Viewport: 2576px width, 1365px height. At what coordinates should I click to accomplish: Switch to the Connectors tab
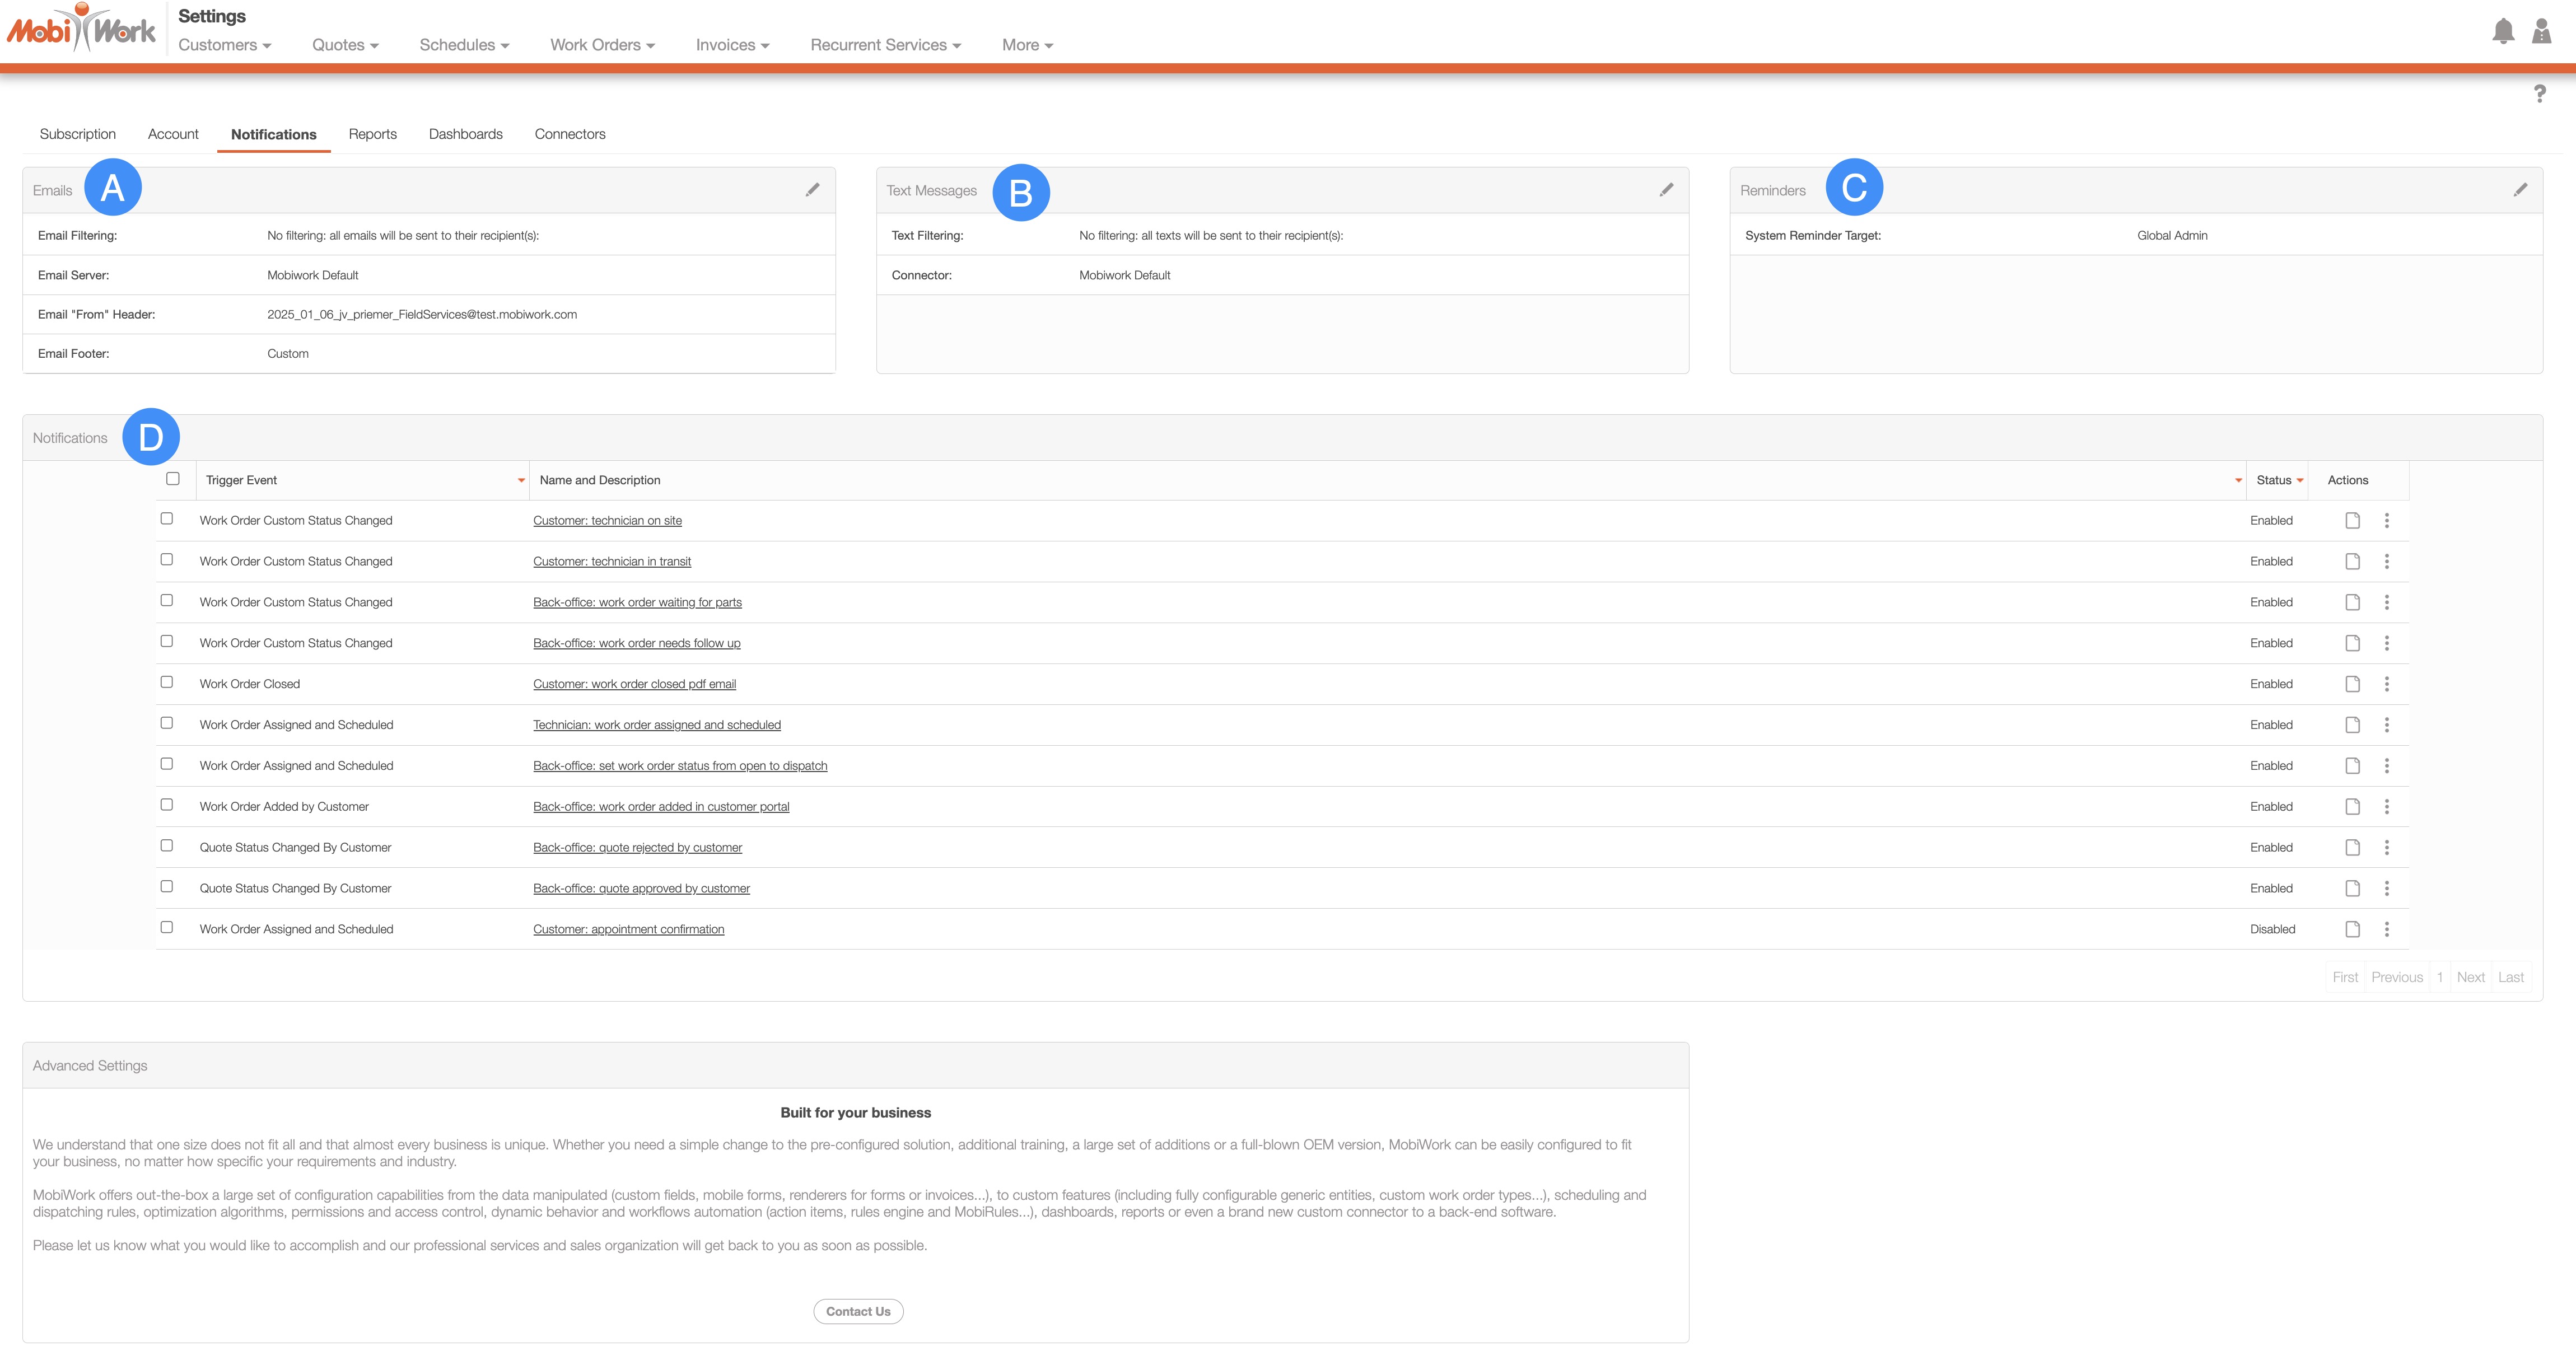569,134
